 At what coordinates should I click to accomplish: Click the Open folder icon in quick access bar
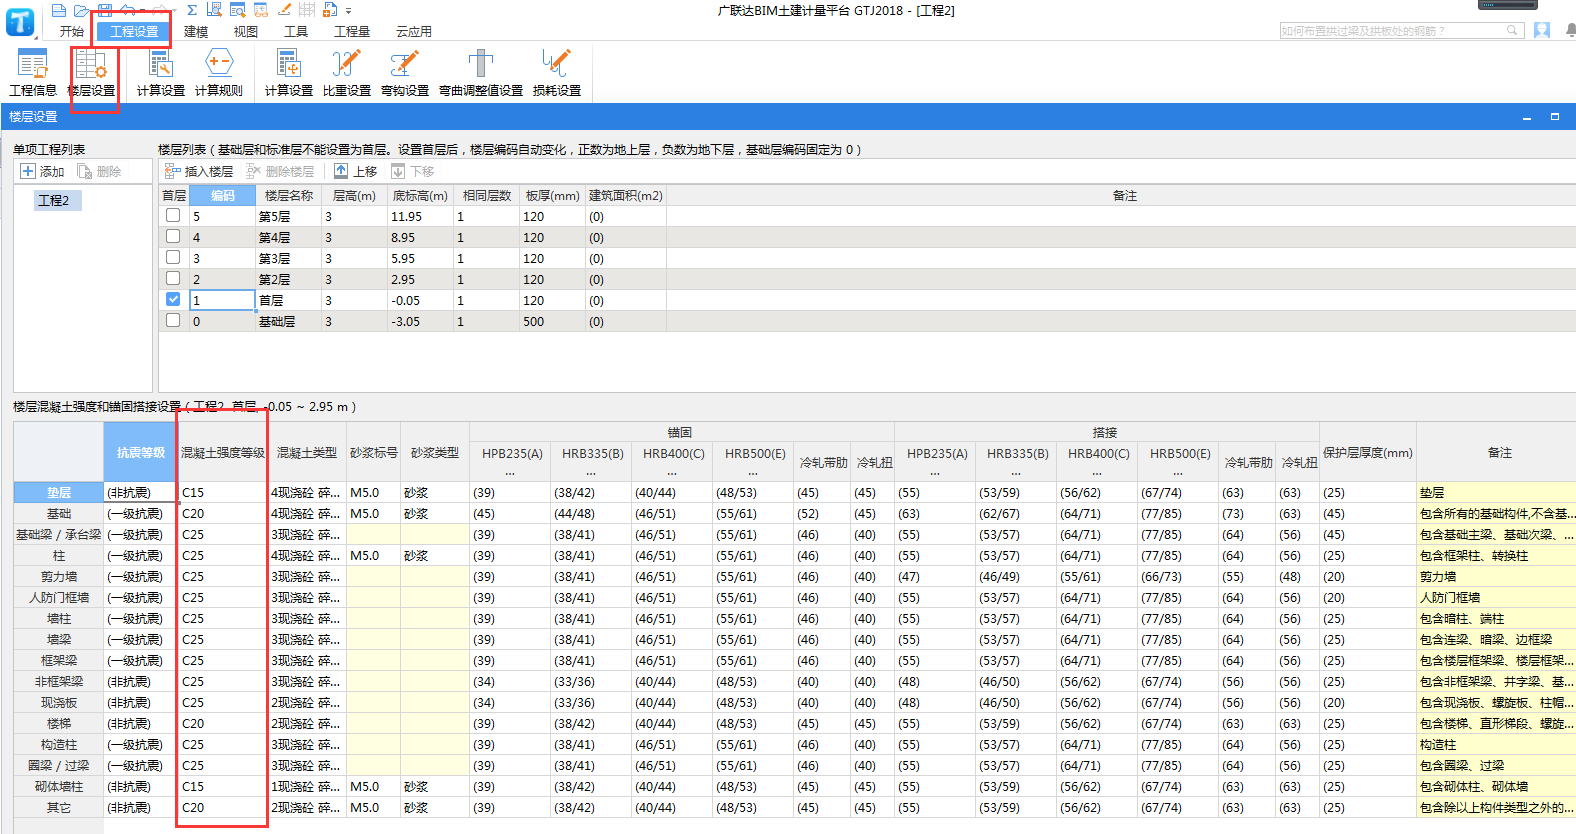pos(81,10)
